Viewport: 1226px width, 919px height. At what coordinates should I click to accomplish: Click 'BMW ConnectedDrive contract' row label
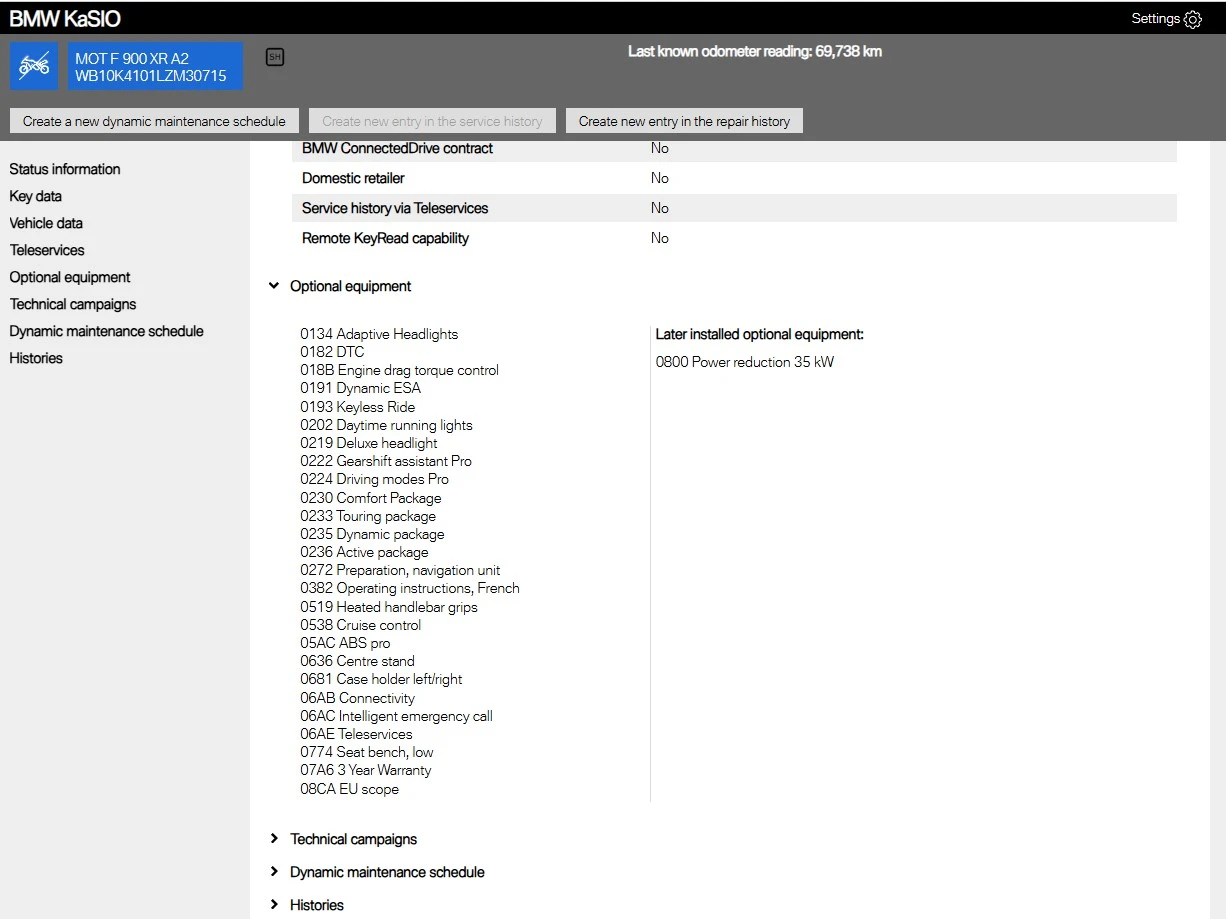[398, 148]
